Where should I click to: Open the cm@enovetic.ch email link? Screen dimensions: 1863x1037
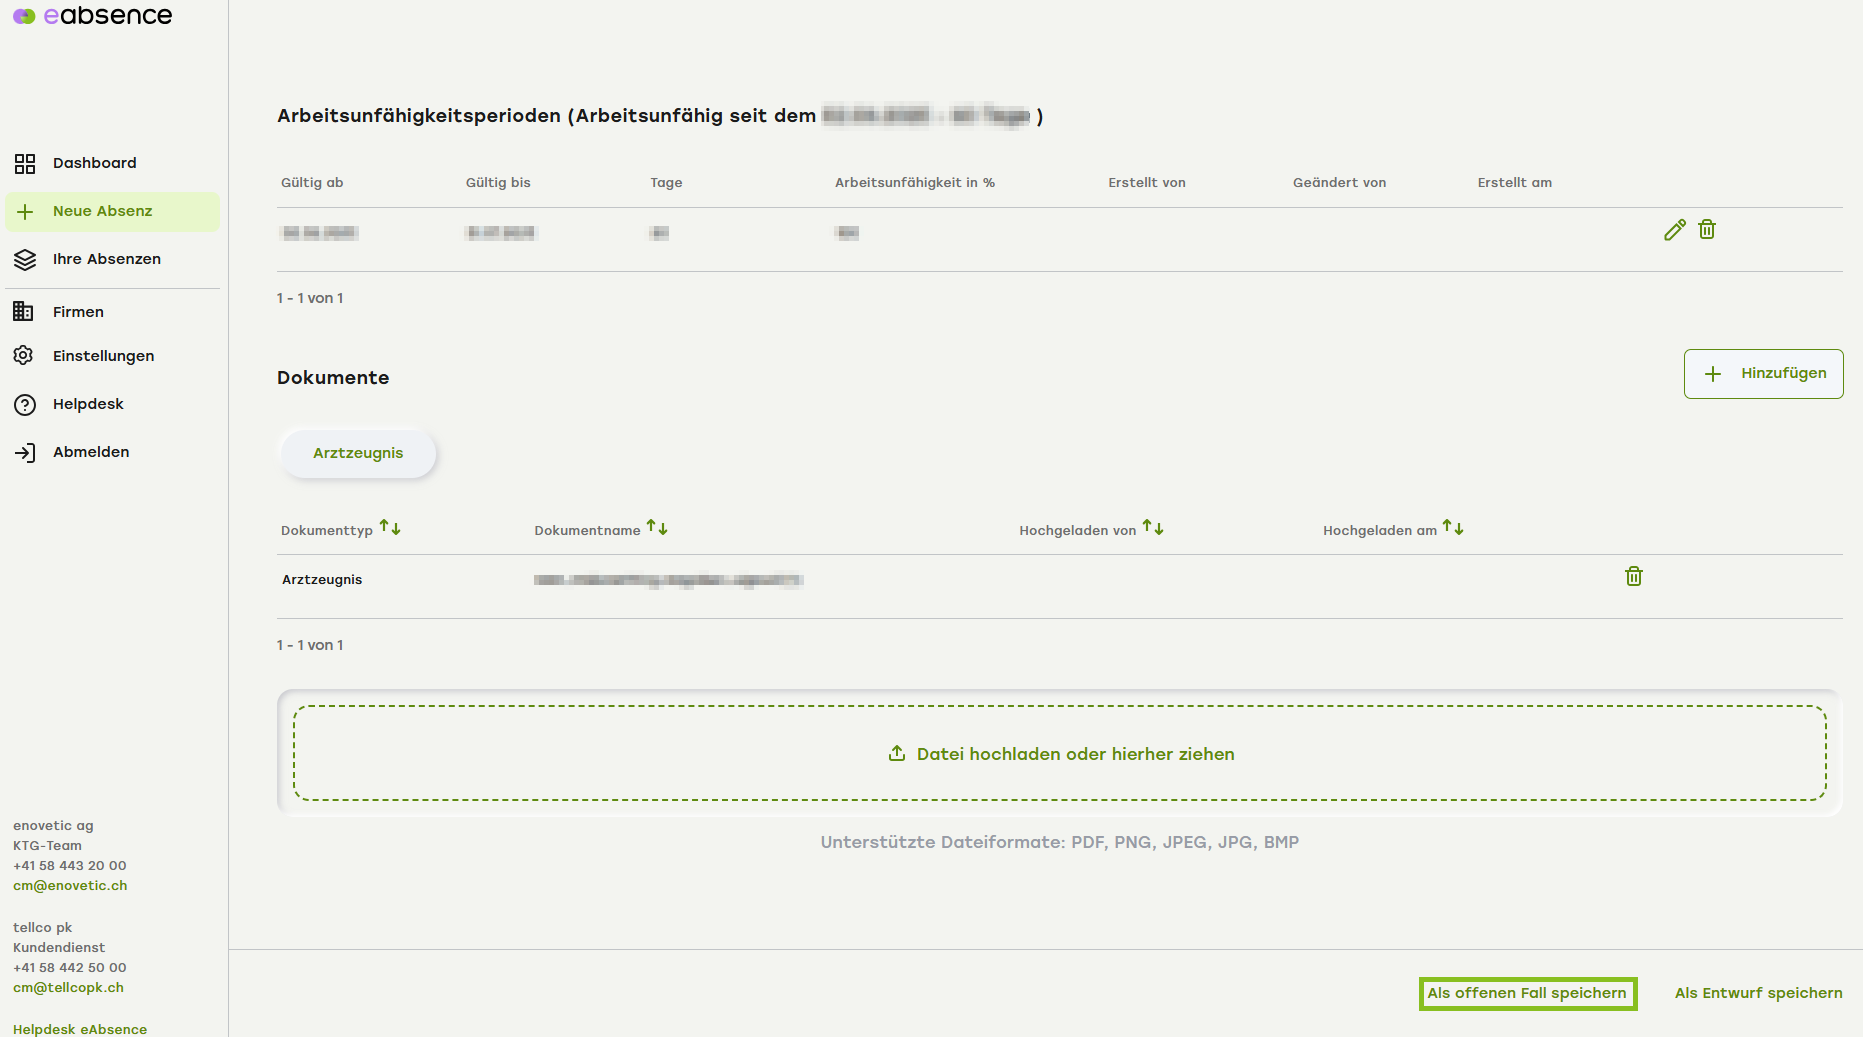[70, 886]
